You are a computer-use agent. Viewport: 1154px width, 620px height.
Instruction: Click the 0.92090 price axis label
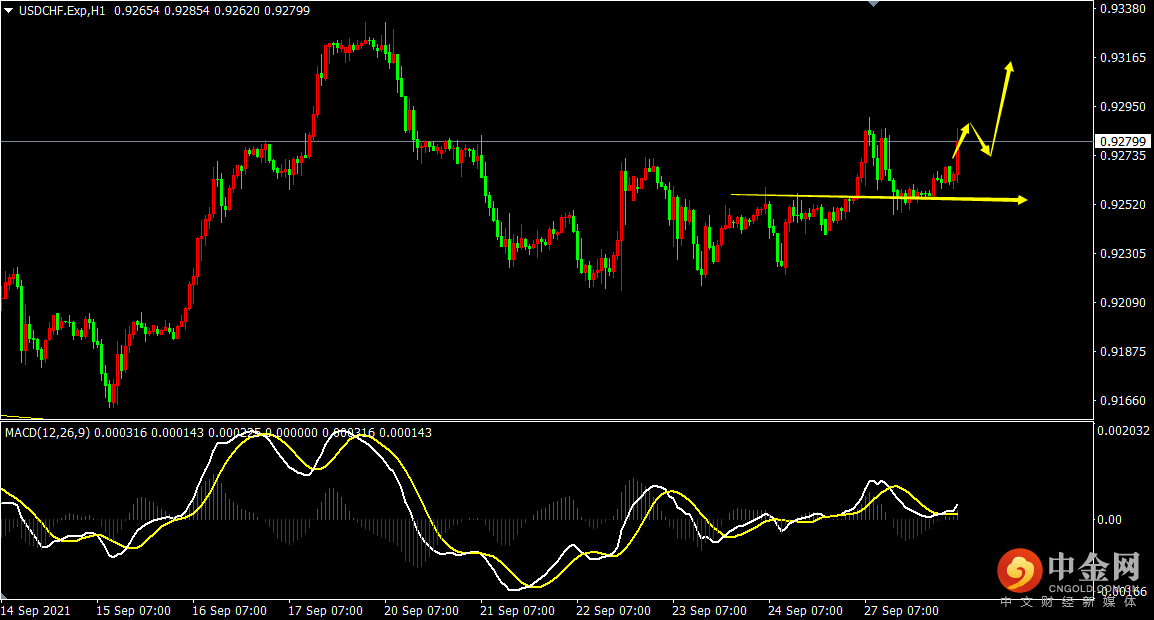click(1122, 303)
